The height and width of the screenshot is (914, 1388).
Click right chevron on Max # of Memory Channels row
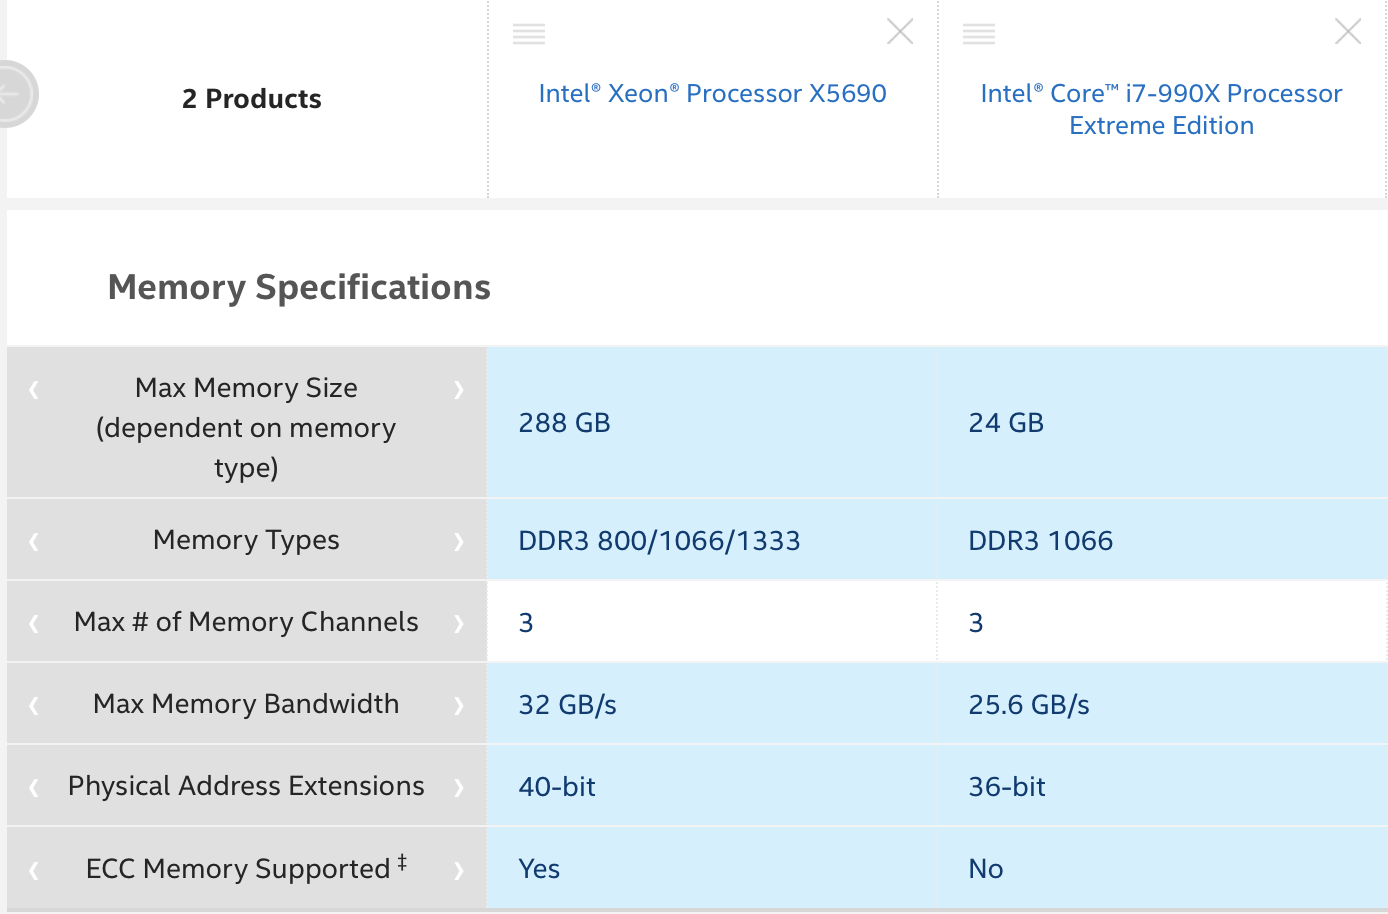tap(459, 623)
